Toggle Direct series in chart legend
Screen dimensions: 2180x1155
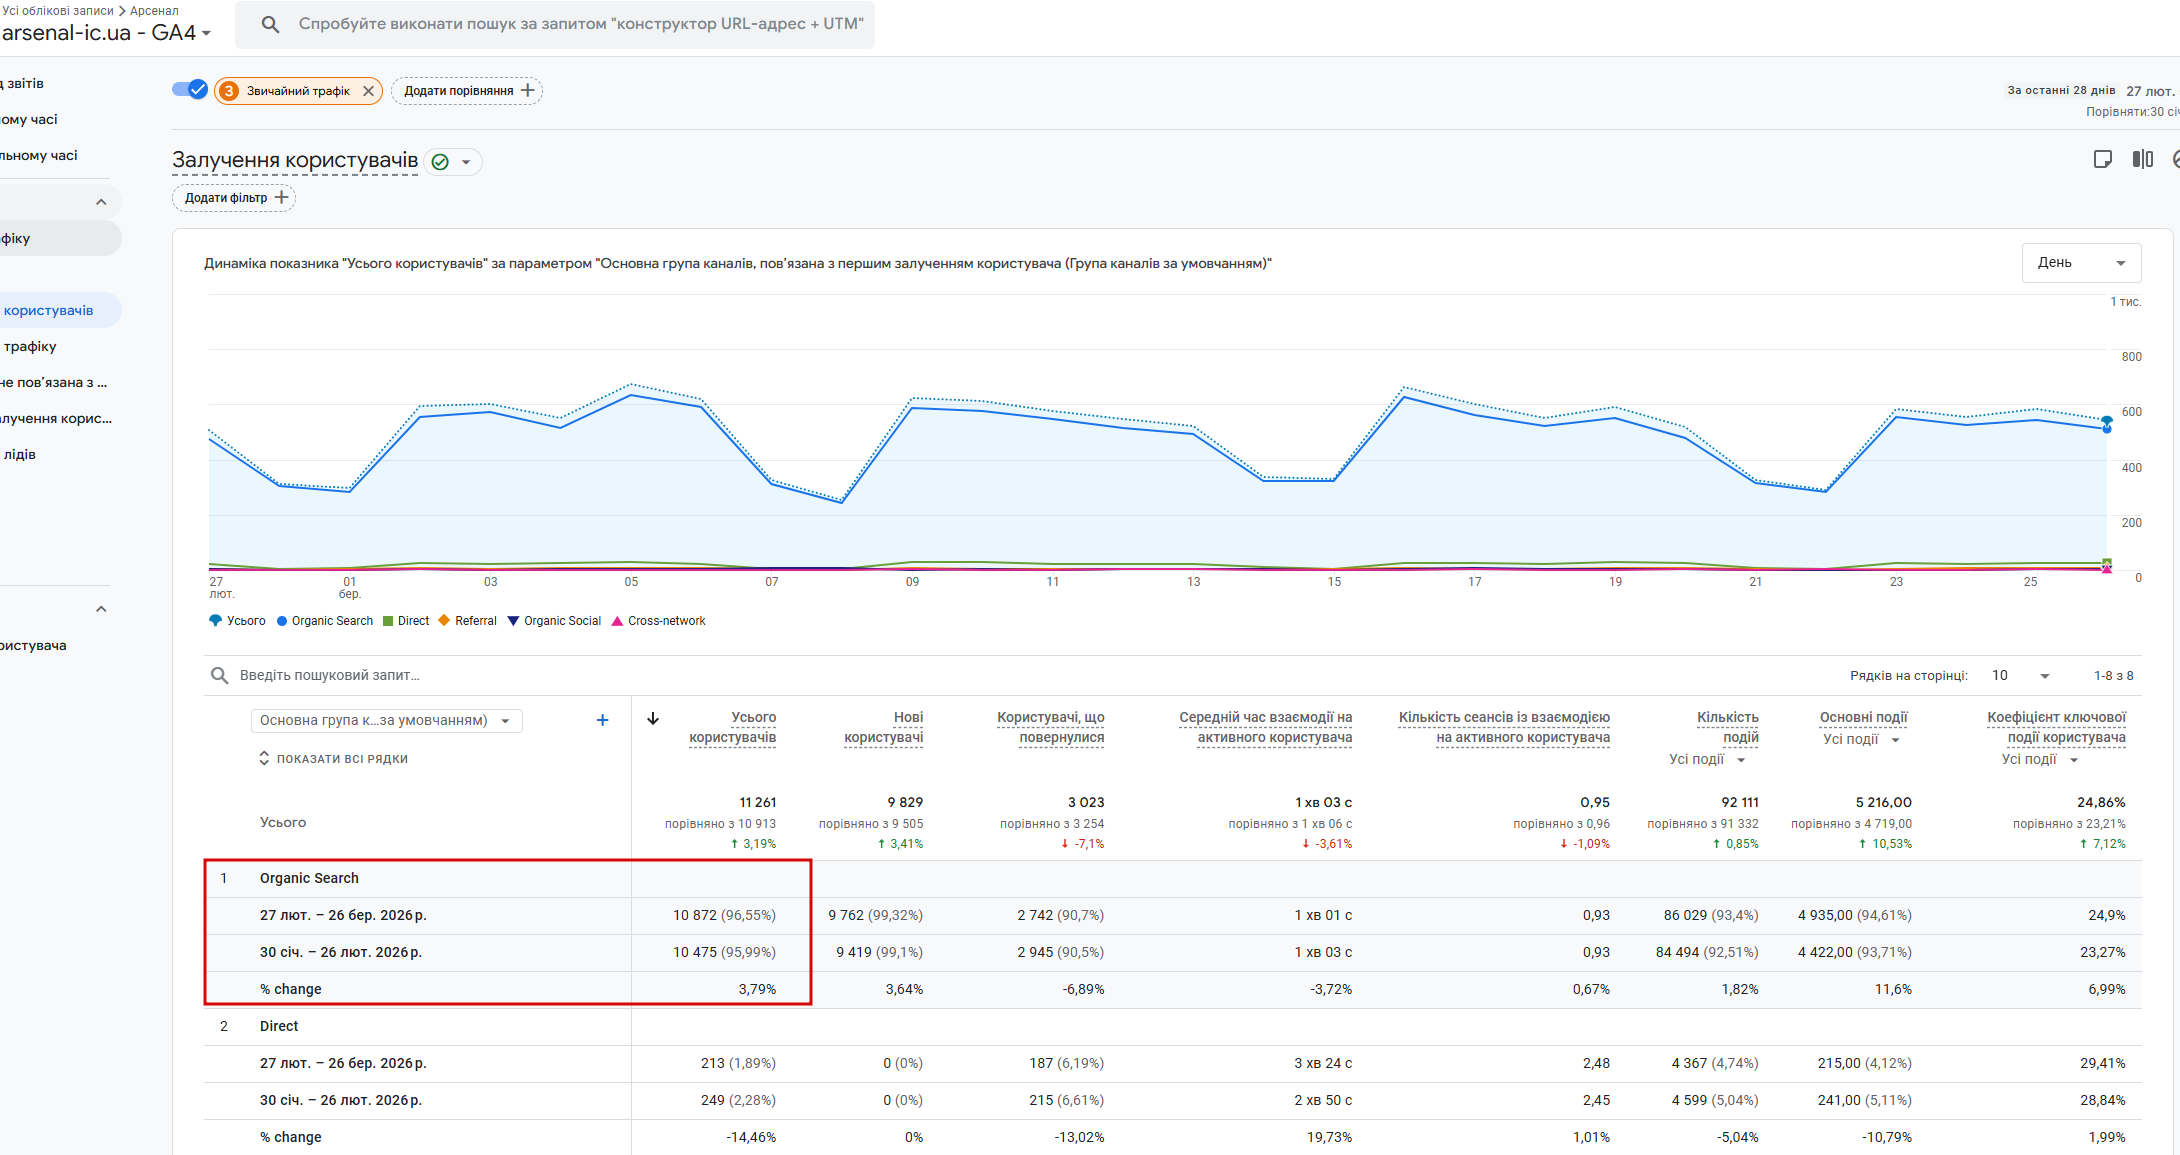[x=406, y=621]
